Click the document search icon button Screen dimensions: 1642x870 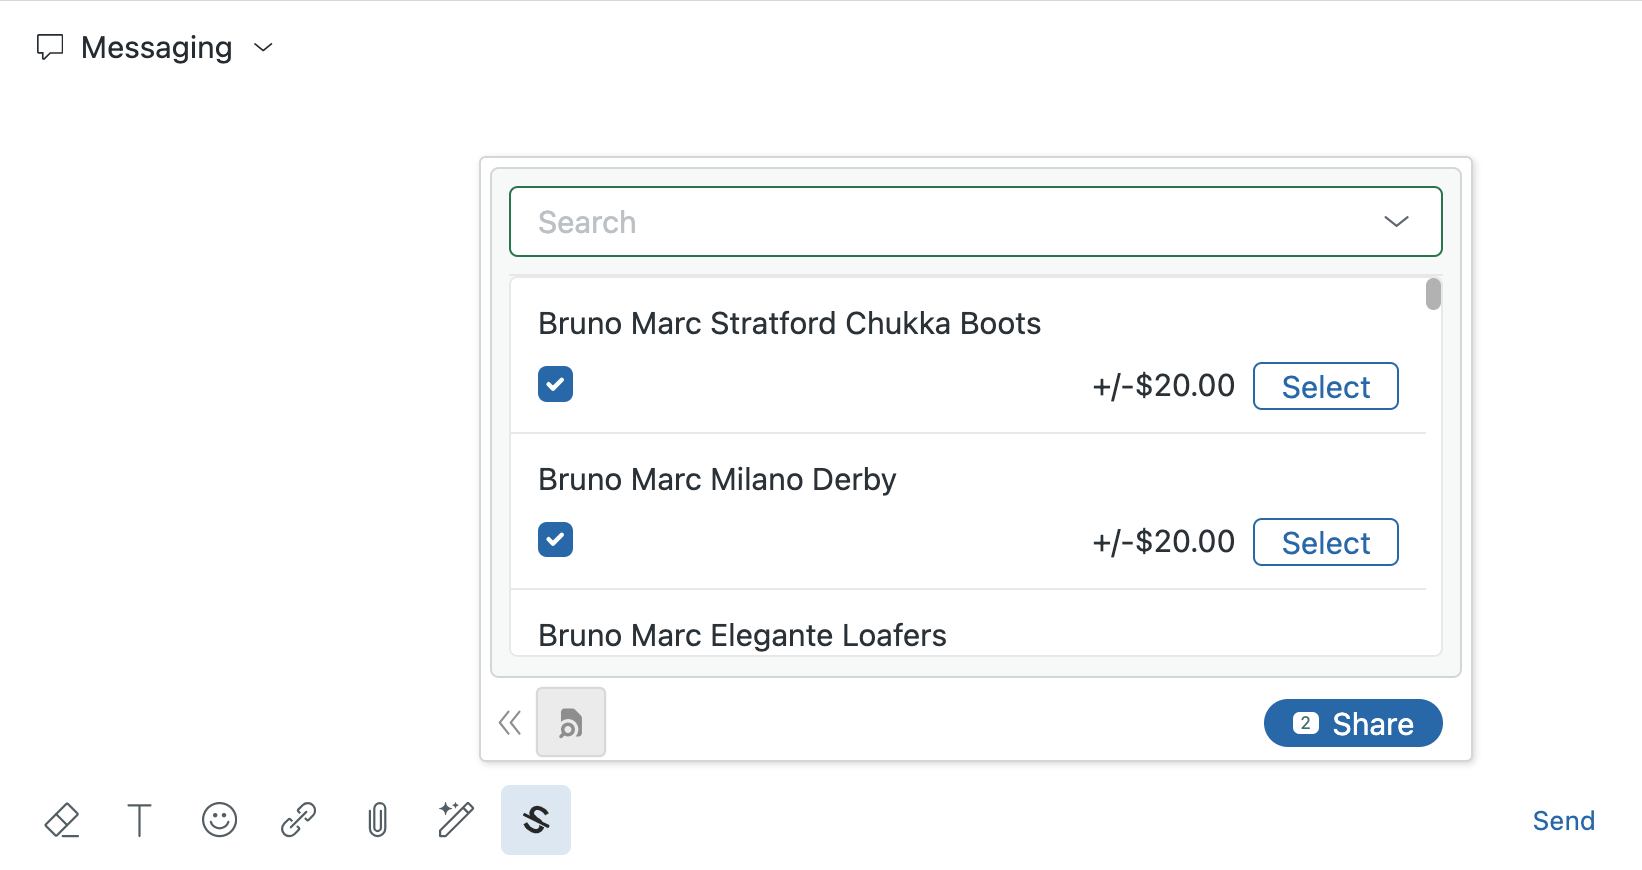pos(571,722)
